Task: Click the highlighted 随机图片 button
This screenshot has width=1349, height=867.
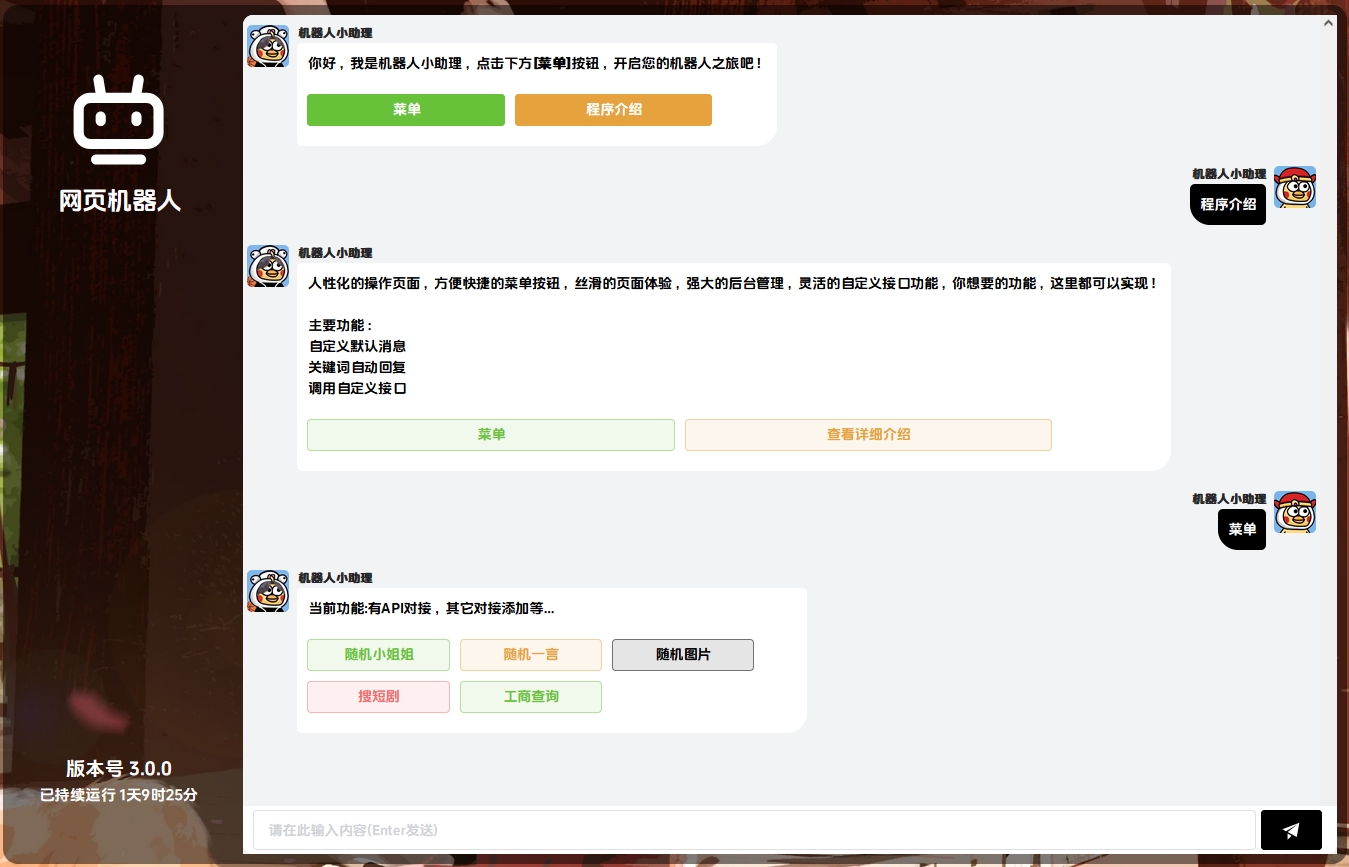Action: [x=682, y=654]
